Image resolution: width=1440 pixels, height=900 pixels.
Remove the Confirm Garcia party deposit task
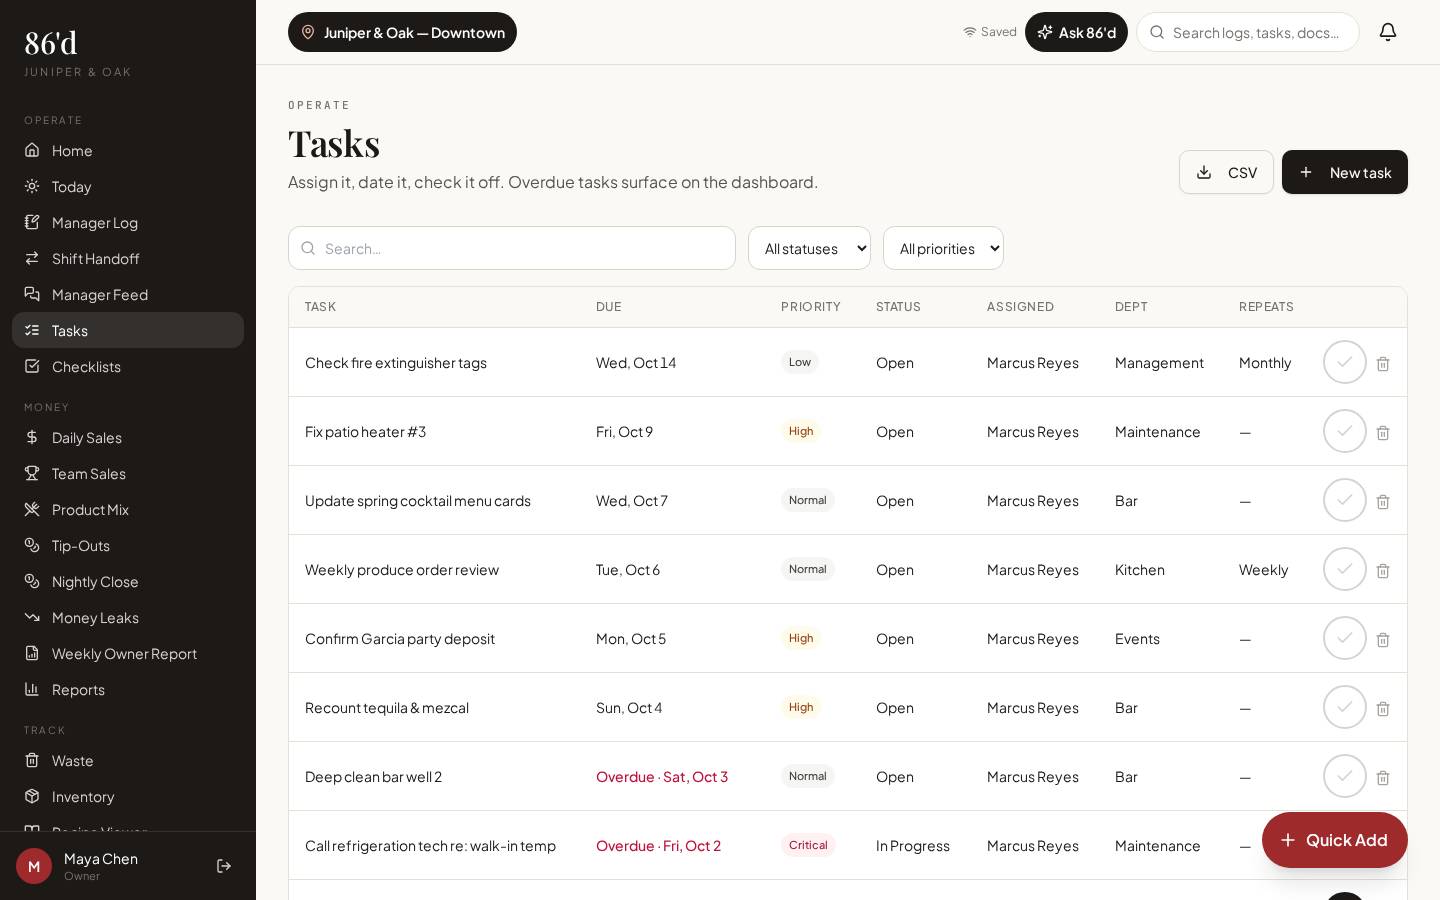pyautogui.click(x=1383, y=639)
